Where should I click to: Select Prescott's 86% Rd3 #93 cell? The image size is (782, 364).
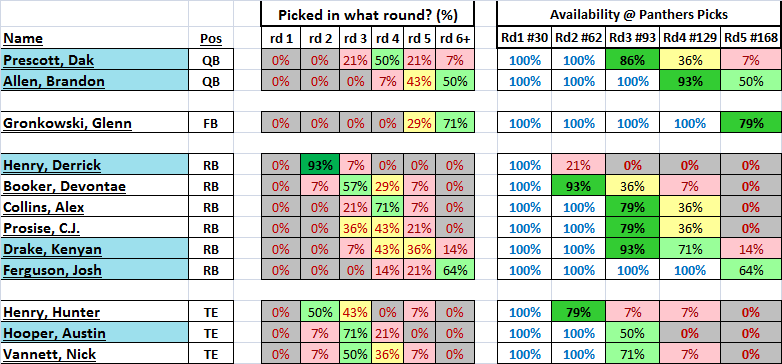click(x=632, y=60)
